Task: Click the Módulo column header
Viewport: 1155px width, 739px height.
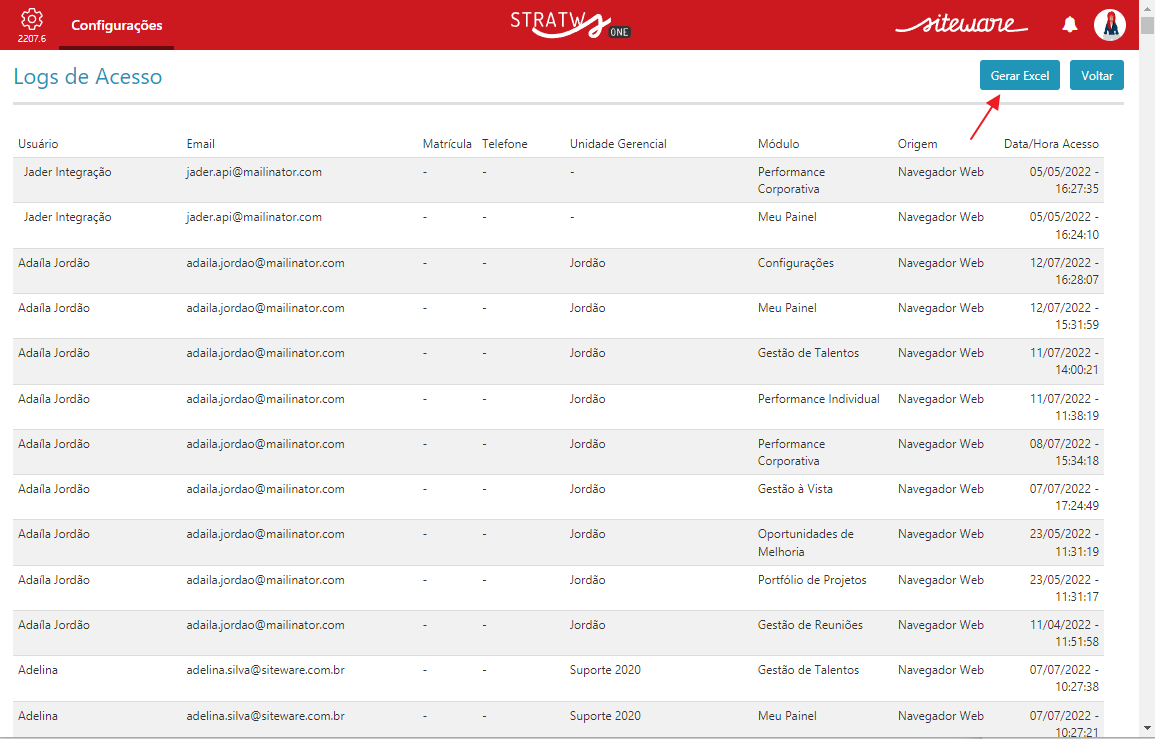Action: [779, 144]
